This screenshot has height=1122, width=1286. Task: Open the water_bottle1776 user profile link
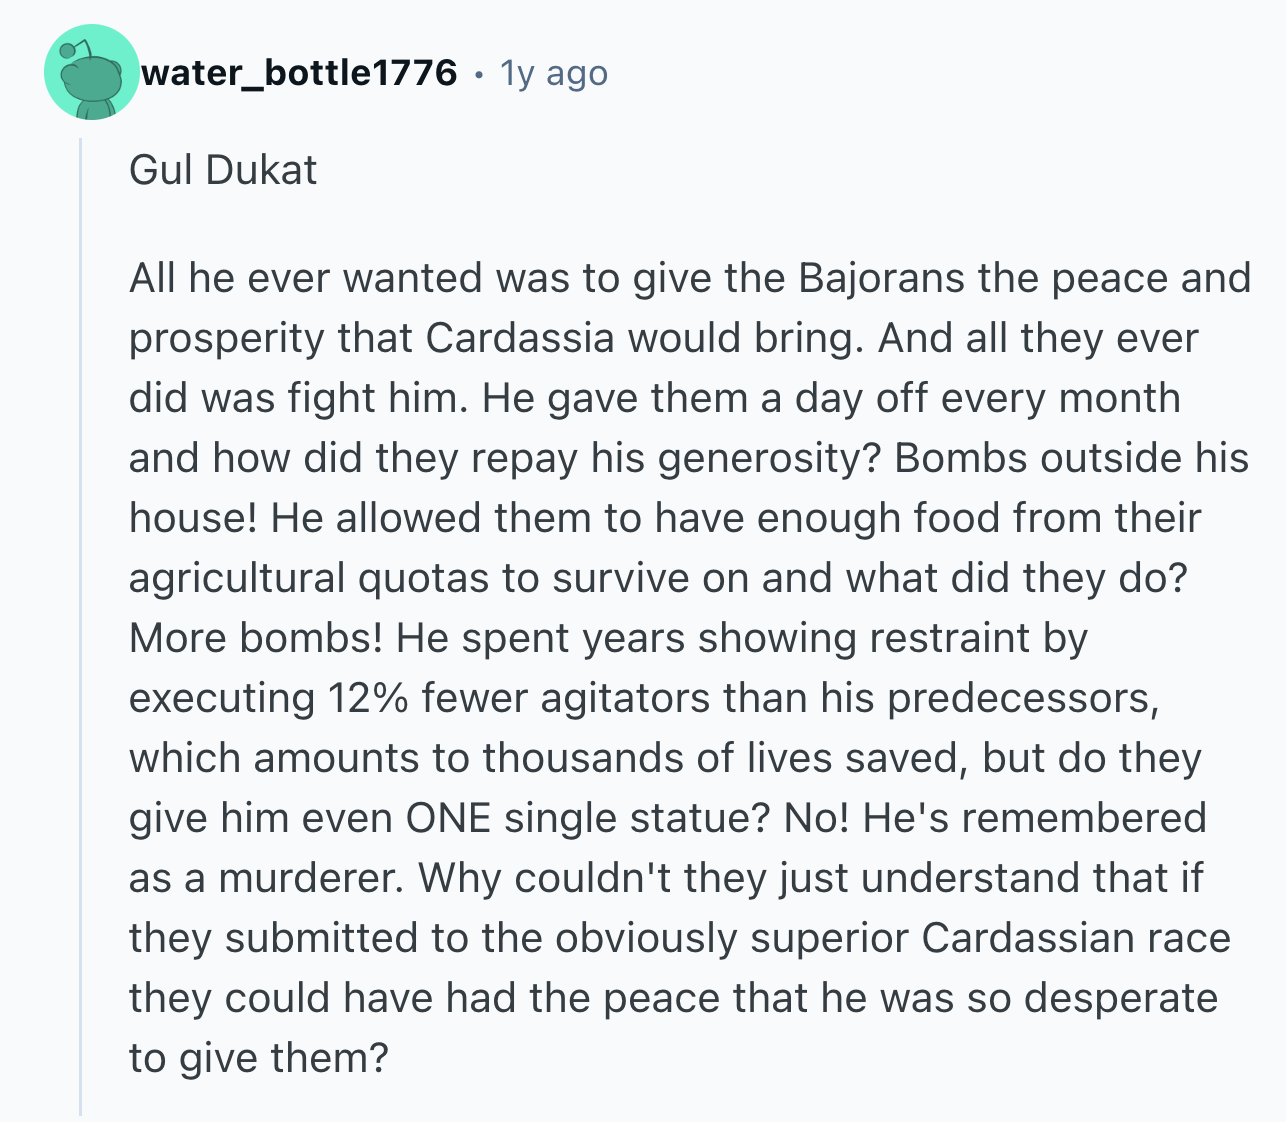[x=299, y=73]
